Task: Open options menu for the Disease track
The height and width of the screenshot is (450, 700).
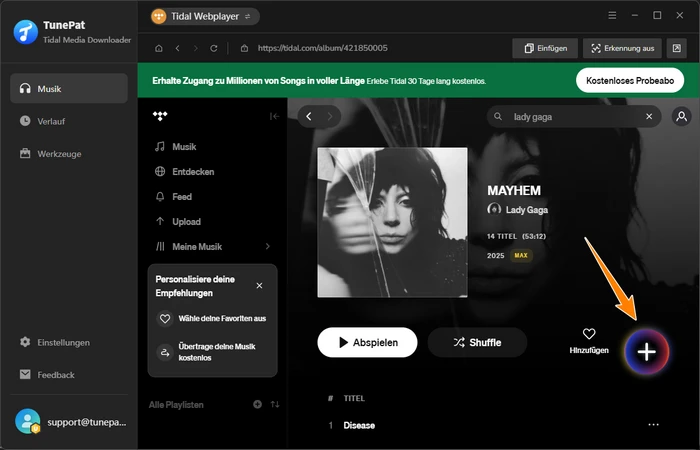Action: click(x=653, y=425)
